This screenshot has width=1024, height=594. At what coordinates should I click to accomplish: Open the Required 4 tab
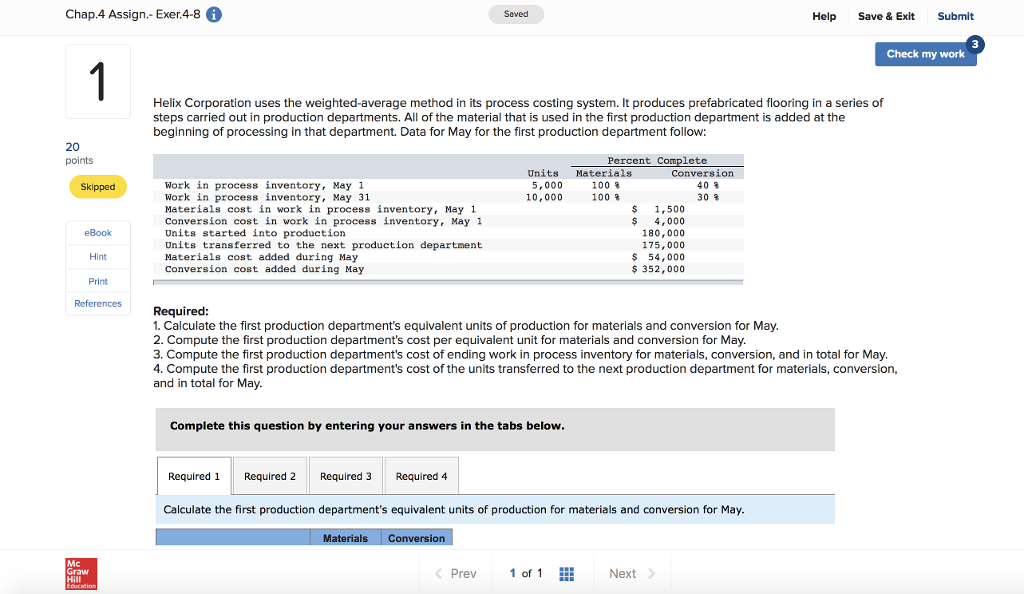[421, 476]
